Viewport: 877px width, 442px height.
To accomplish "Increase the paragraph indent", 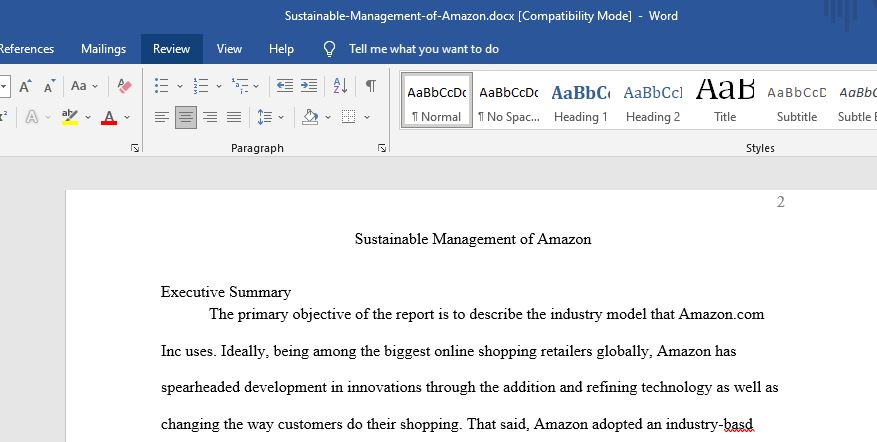I will click(x=309, y=86).
